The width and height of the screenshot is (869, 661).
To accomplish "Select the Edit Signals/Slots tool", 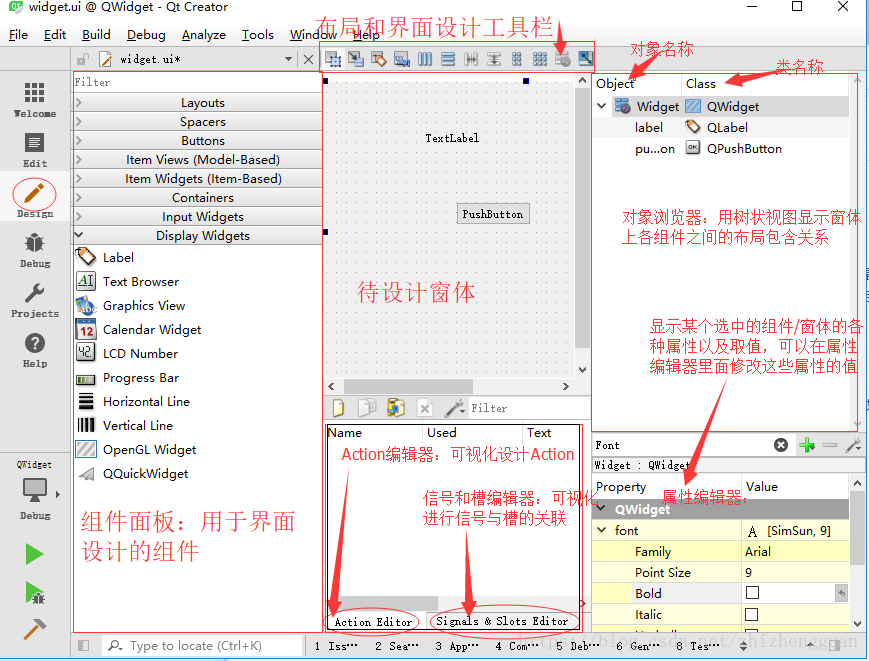I will (356, 59).
